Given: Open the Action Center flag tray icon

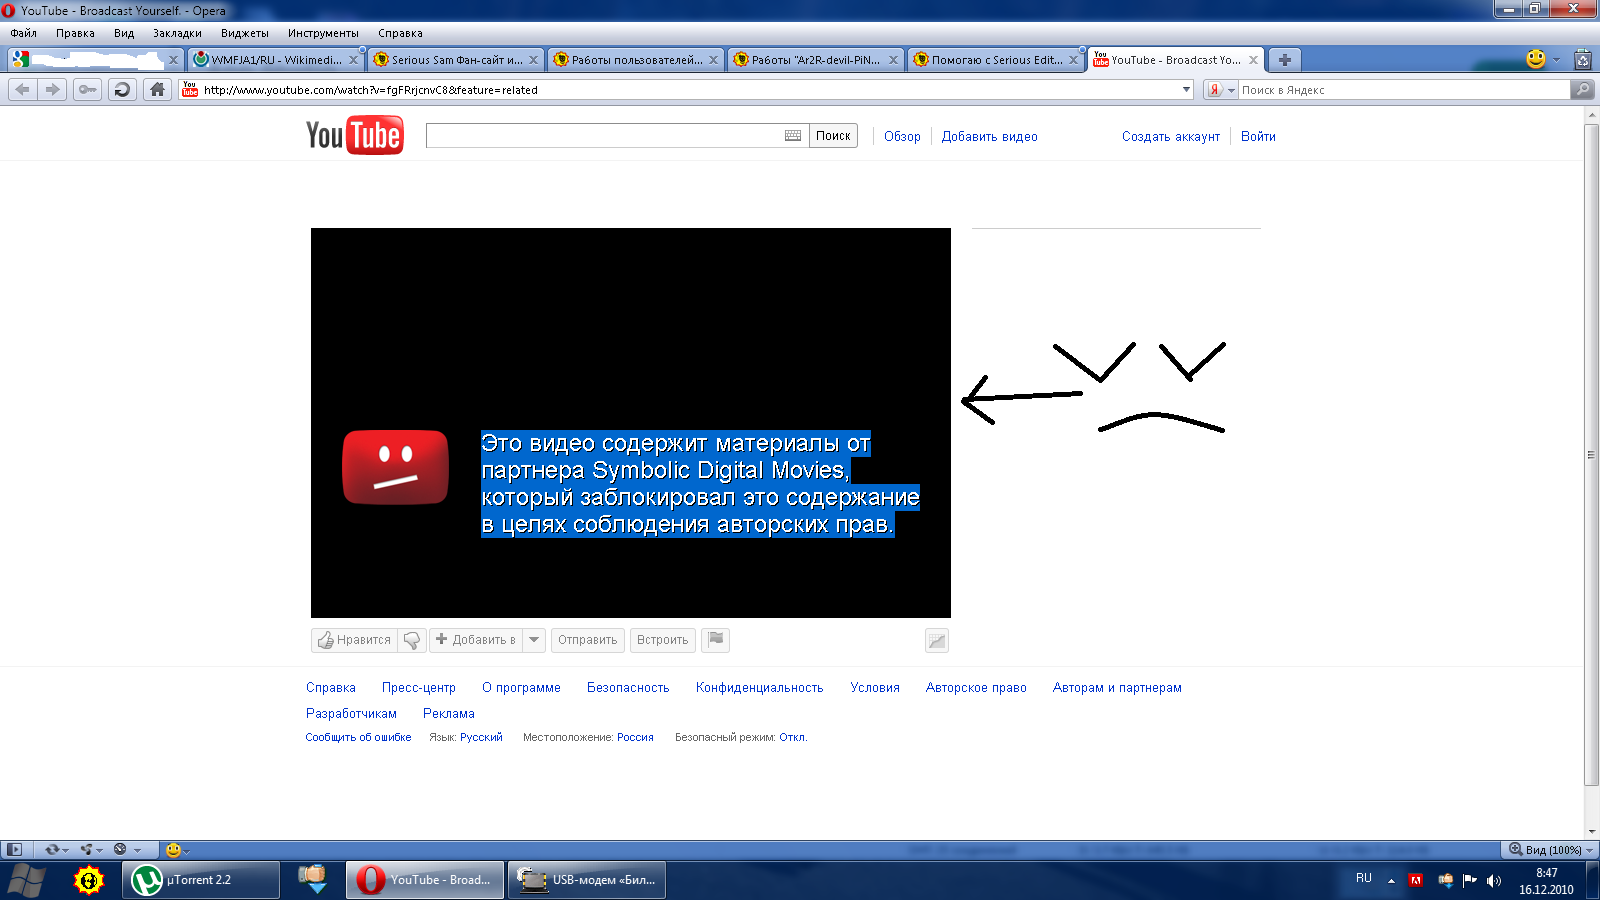Looking at the screenshot, I should [x=1469, y=880].
